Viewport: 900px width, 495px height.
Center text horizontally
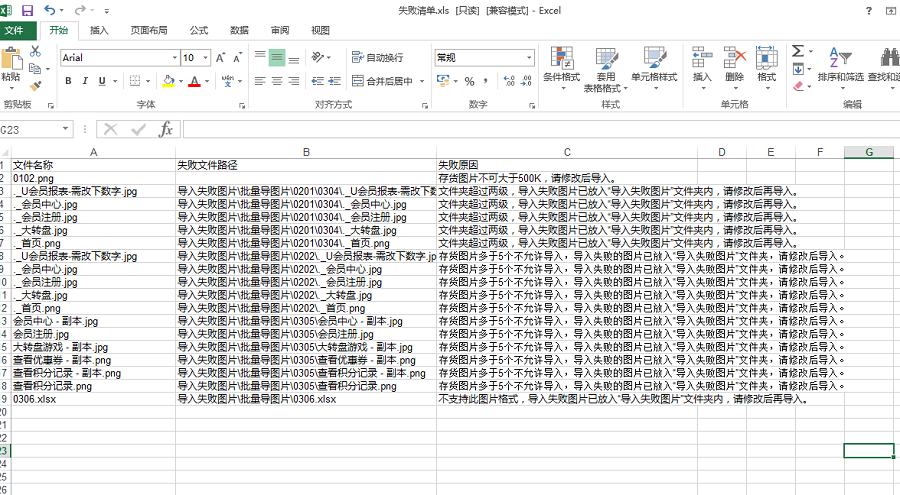[x=277, y=81]
